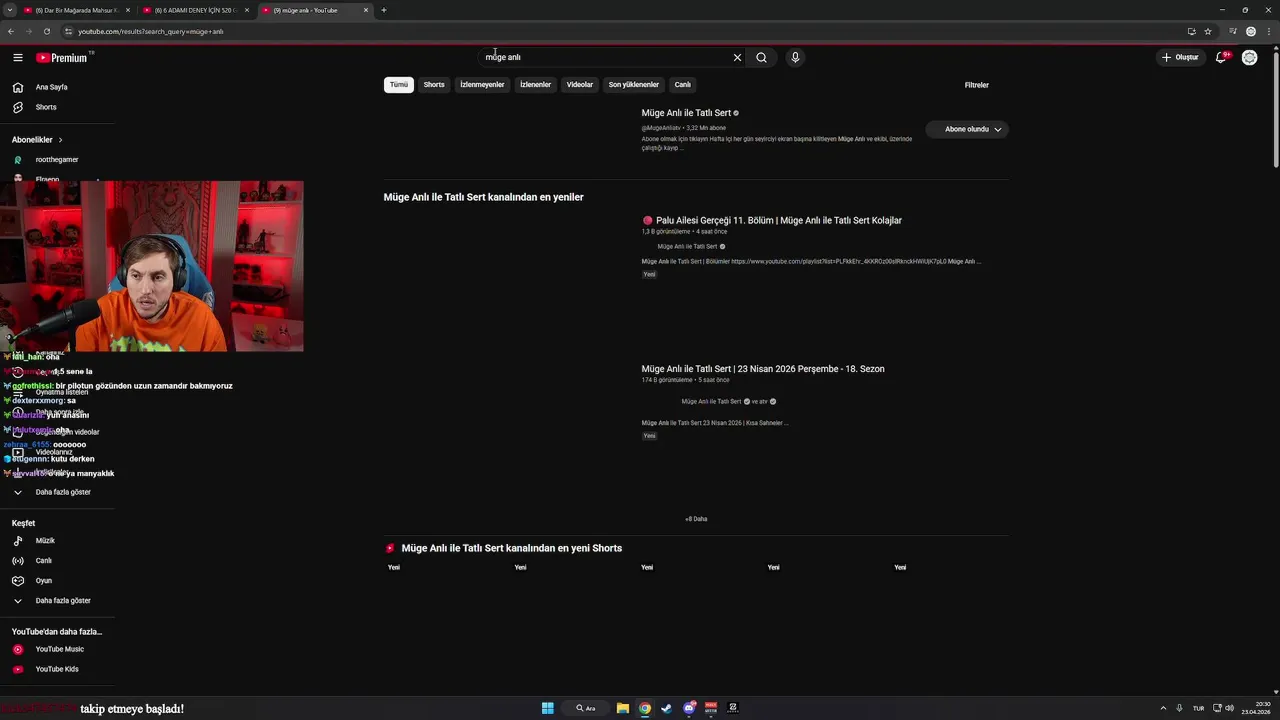Click the Müge Anlı ile Tatlı Sert kanalından en yeniler heading
This screenshot has width=1280, height=720.
483,197
